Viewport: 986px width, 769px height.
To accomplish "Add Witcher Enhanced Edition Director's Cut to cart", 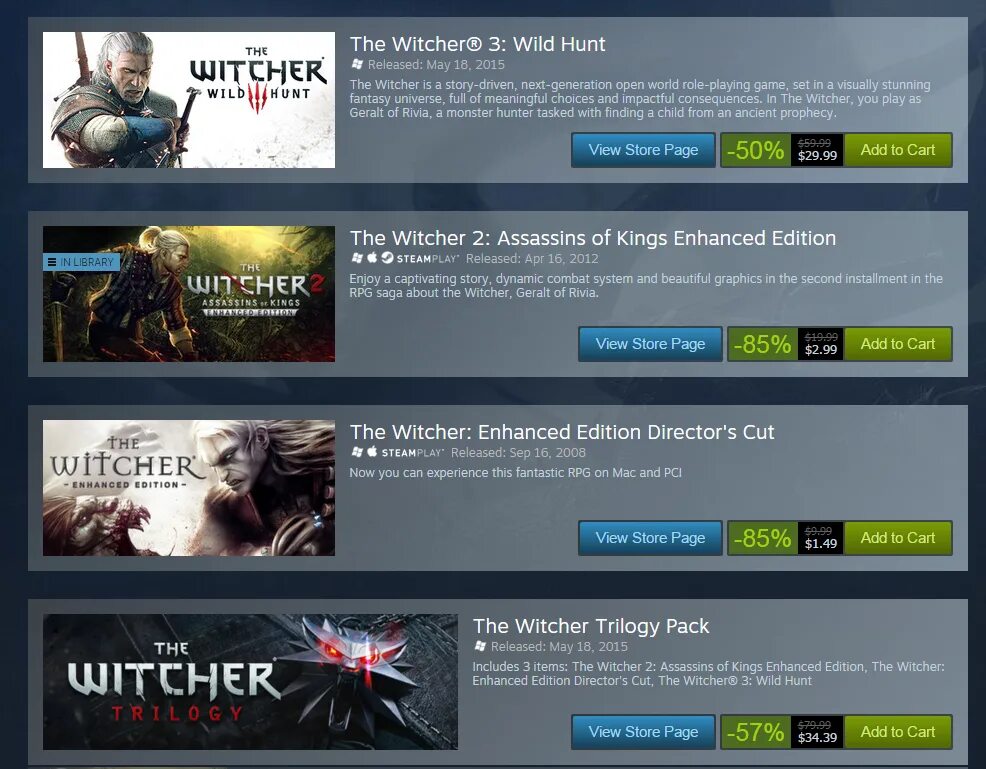I will click(x=898, y=538).
